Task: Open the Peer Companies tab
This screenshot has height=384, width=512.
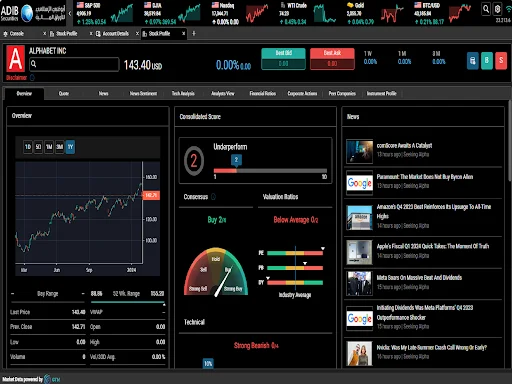Action: (x=342, y=94)
